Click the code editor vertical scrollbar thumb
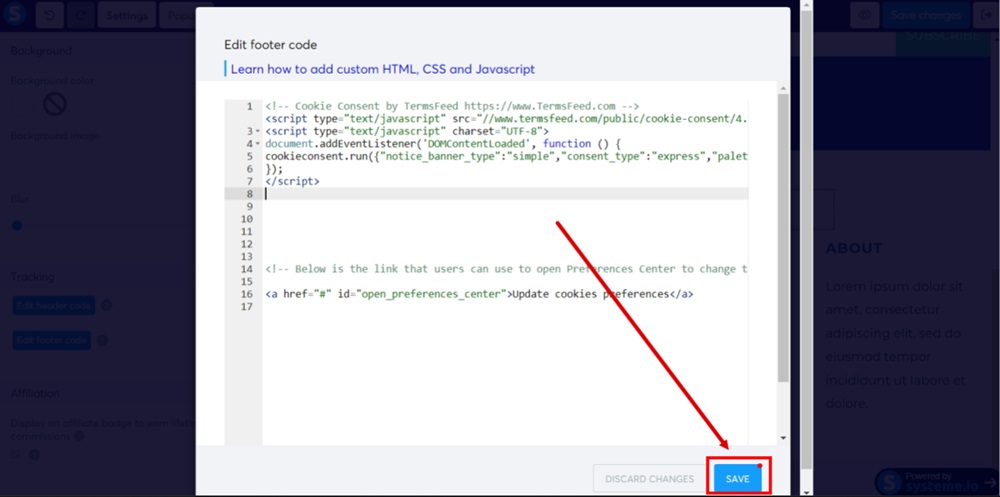This screenshot has width=1000, height=497. (783, 237)
